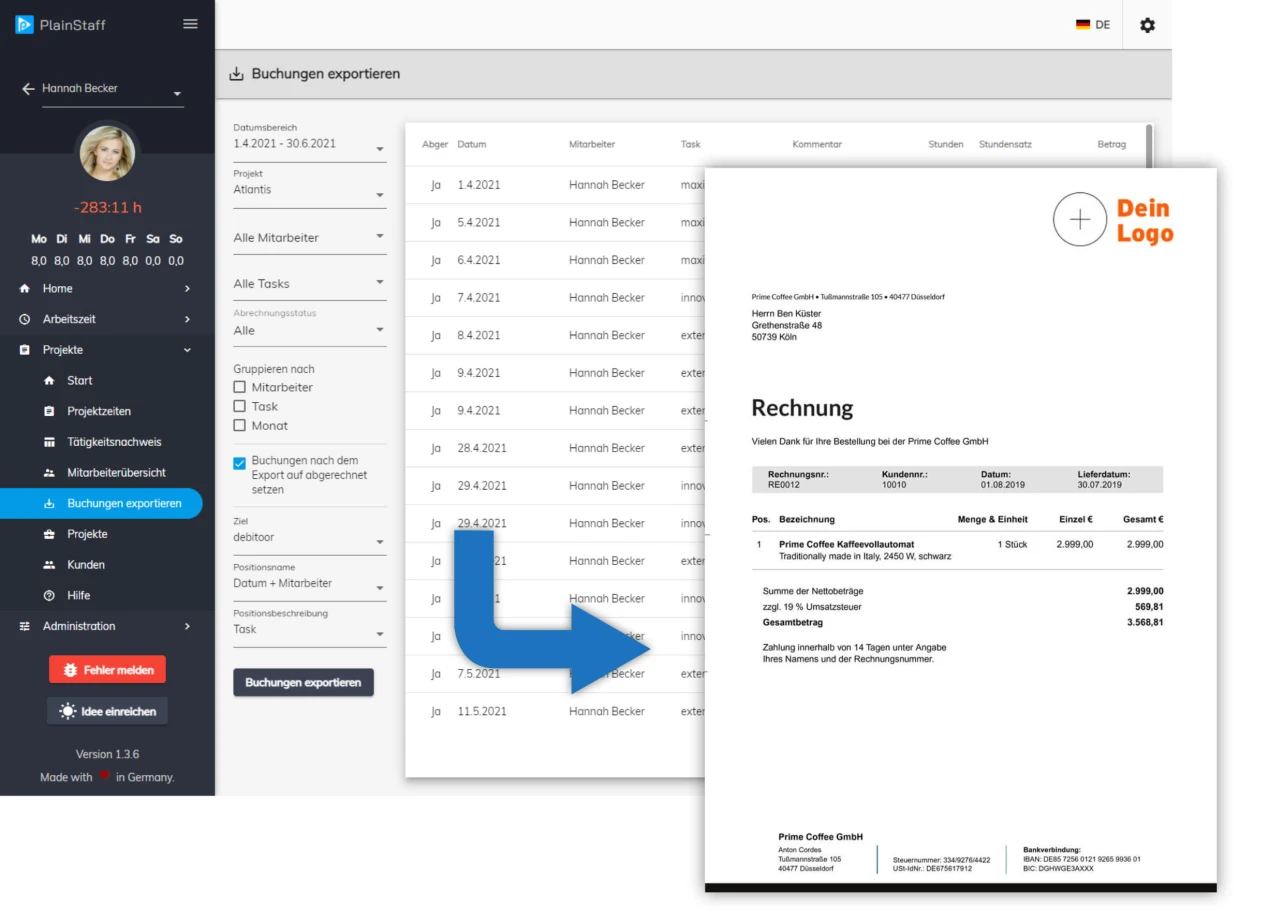Screen dimensions: 1284x923
Task: Open the Alle Mitarbeiter dropdown
Action: (x=310, y=238)
